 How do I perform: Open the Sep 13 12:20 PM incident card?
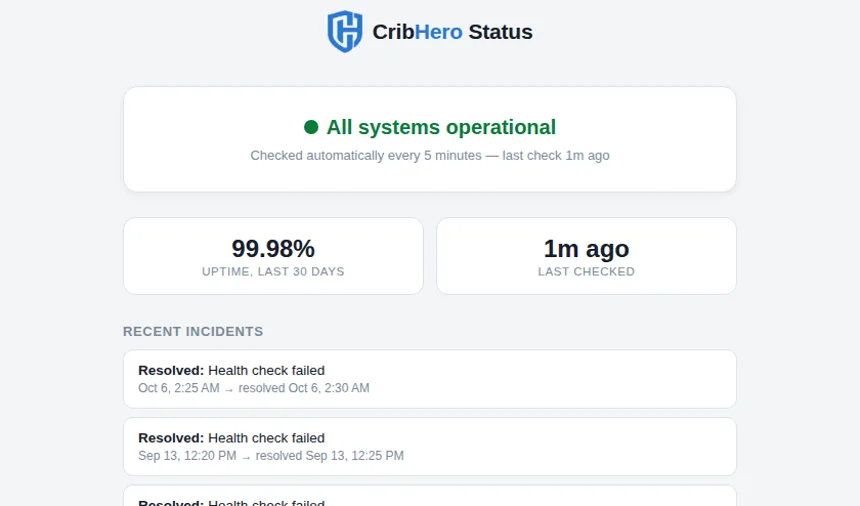pos(430,447)
